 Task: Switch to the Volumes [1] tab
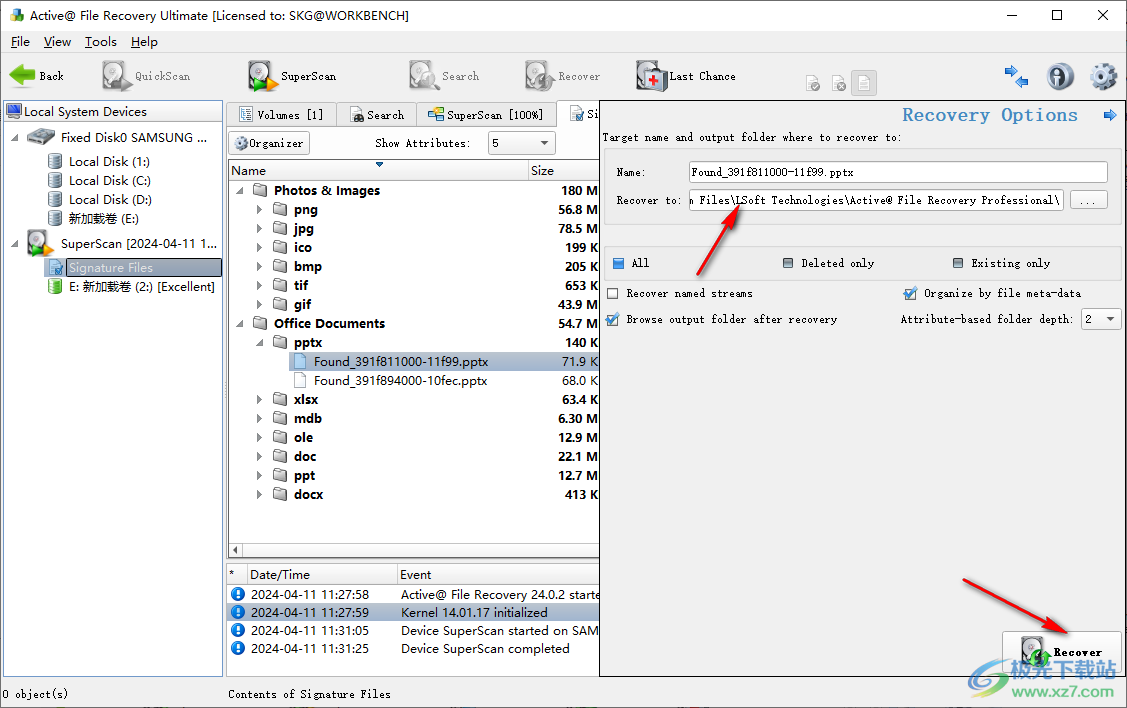coord(280,115)
